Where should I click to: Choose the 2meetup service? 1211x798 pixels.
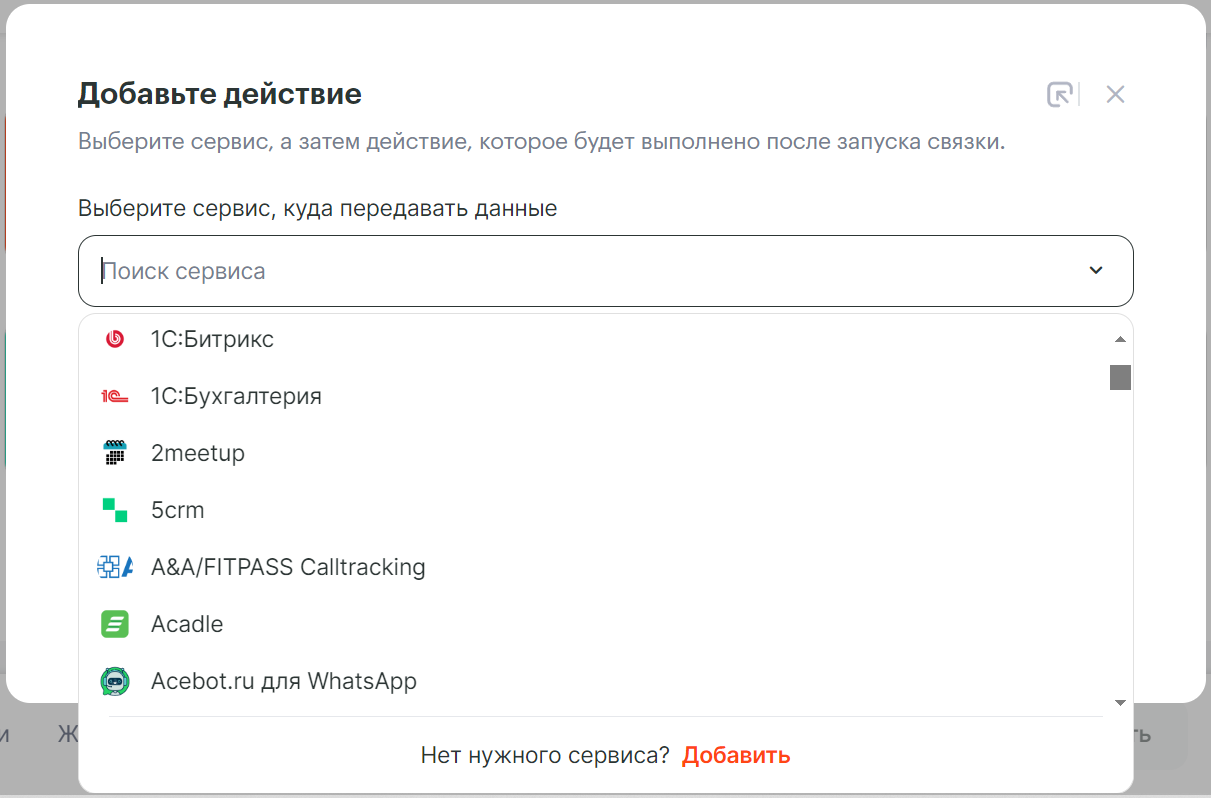click(594, 453)
